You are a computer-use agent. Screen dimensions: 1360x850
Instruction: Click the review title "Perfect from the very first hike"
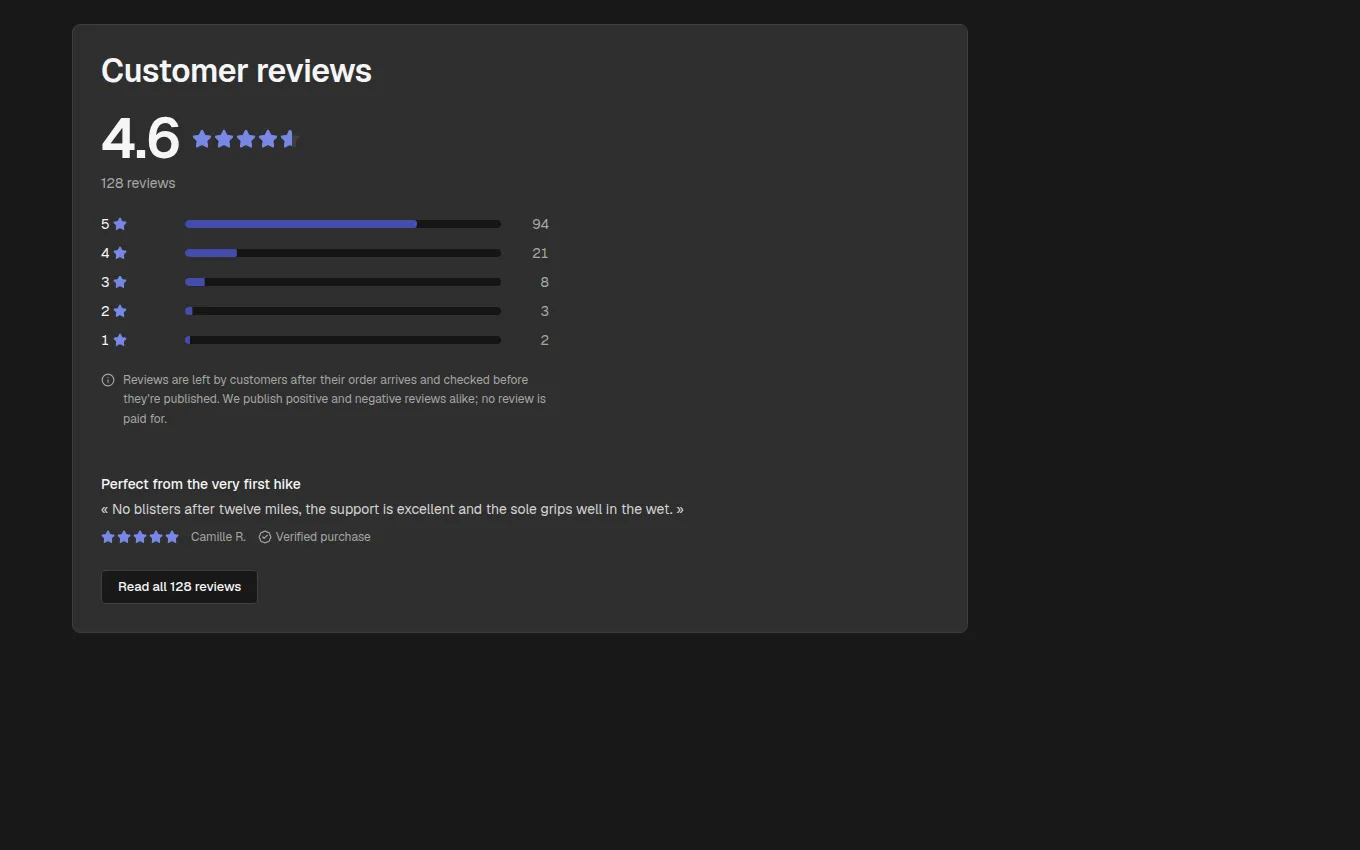(x=201, y=484)
